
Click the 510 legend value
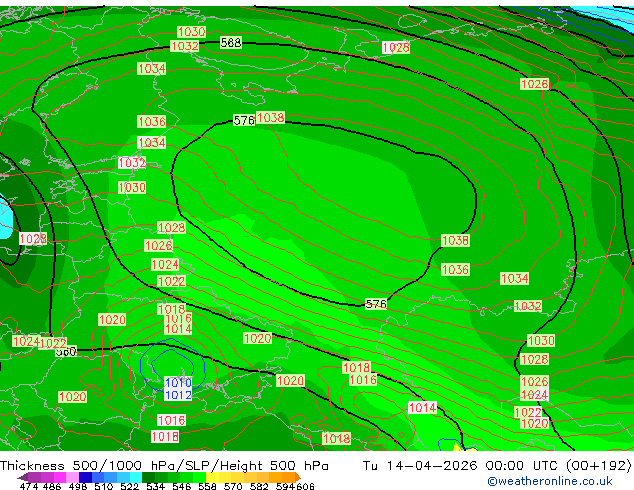tap(104, 486)
